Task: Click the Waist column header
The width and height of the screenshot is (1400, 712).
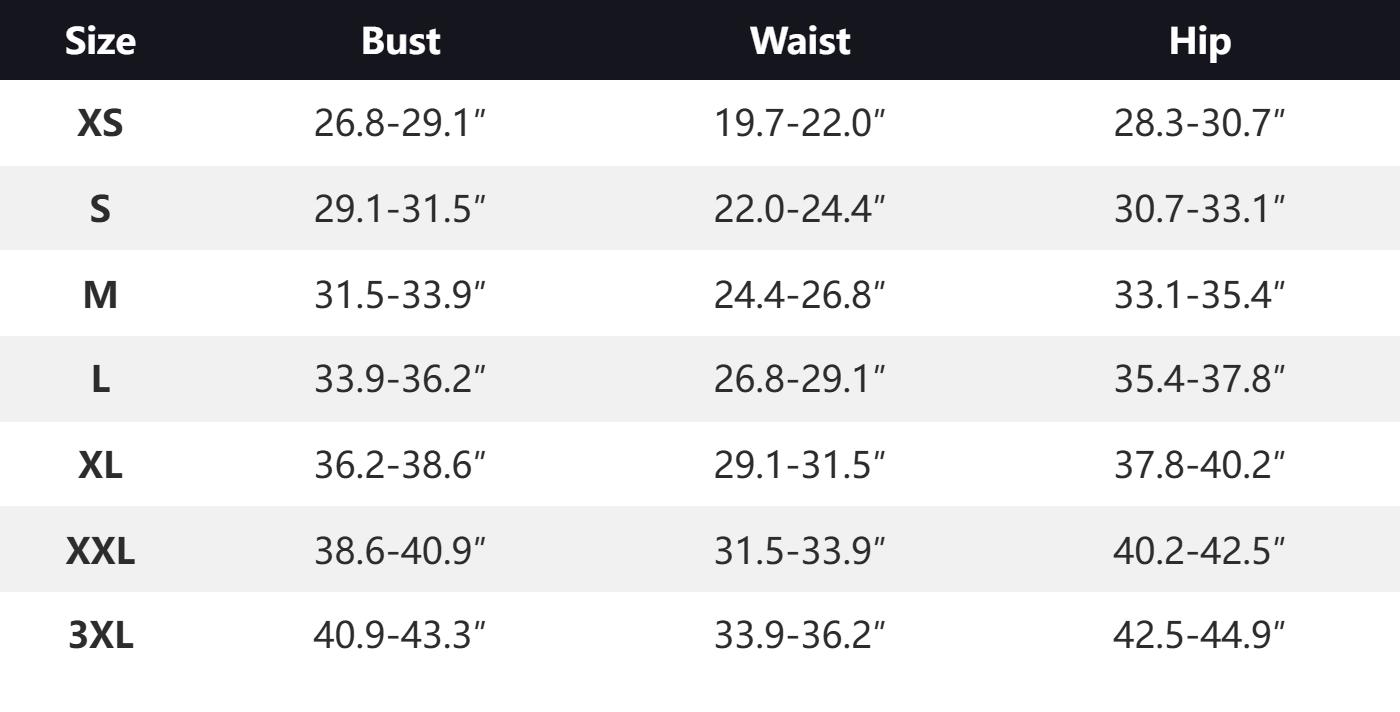Action: click(800, 41)
